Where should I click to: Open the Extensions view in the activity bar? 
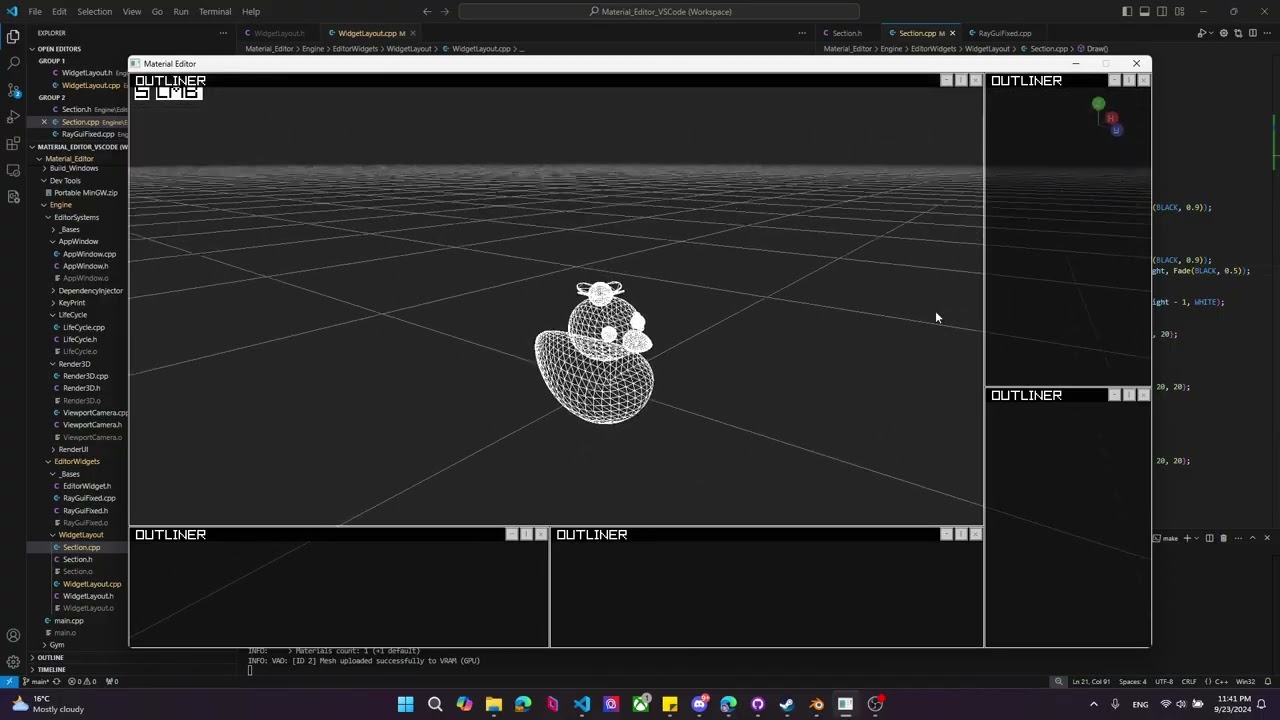[13, 144]
